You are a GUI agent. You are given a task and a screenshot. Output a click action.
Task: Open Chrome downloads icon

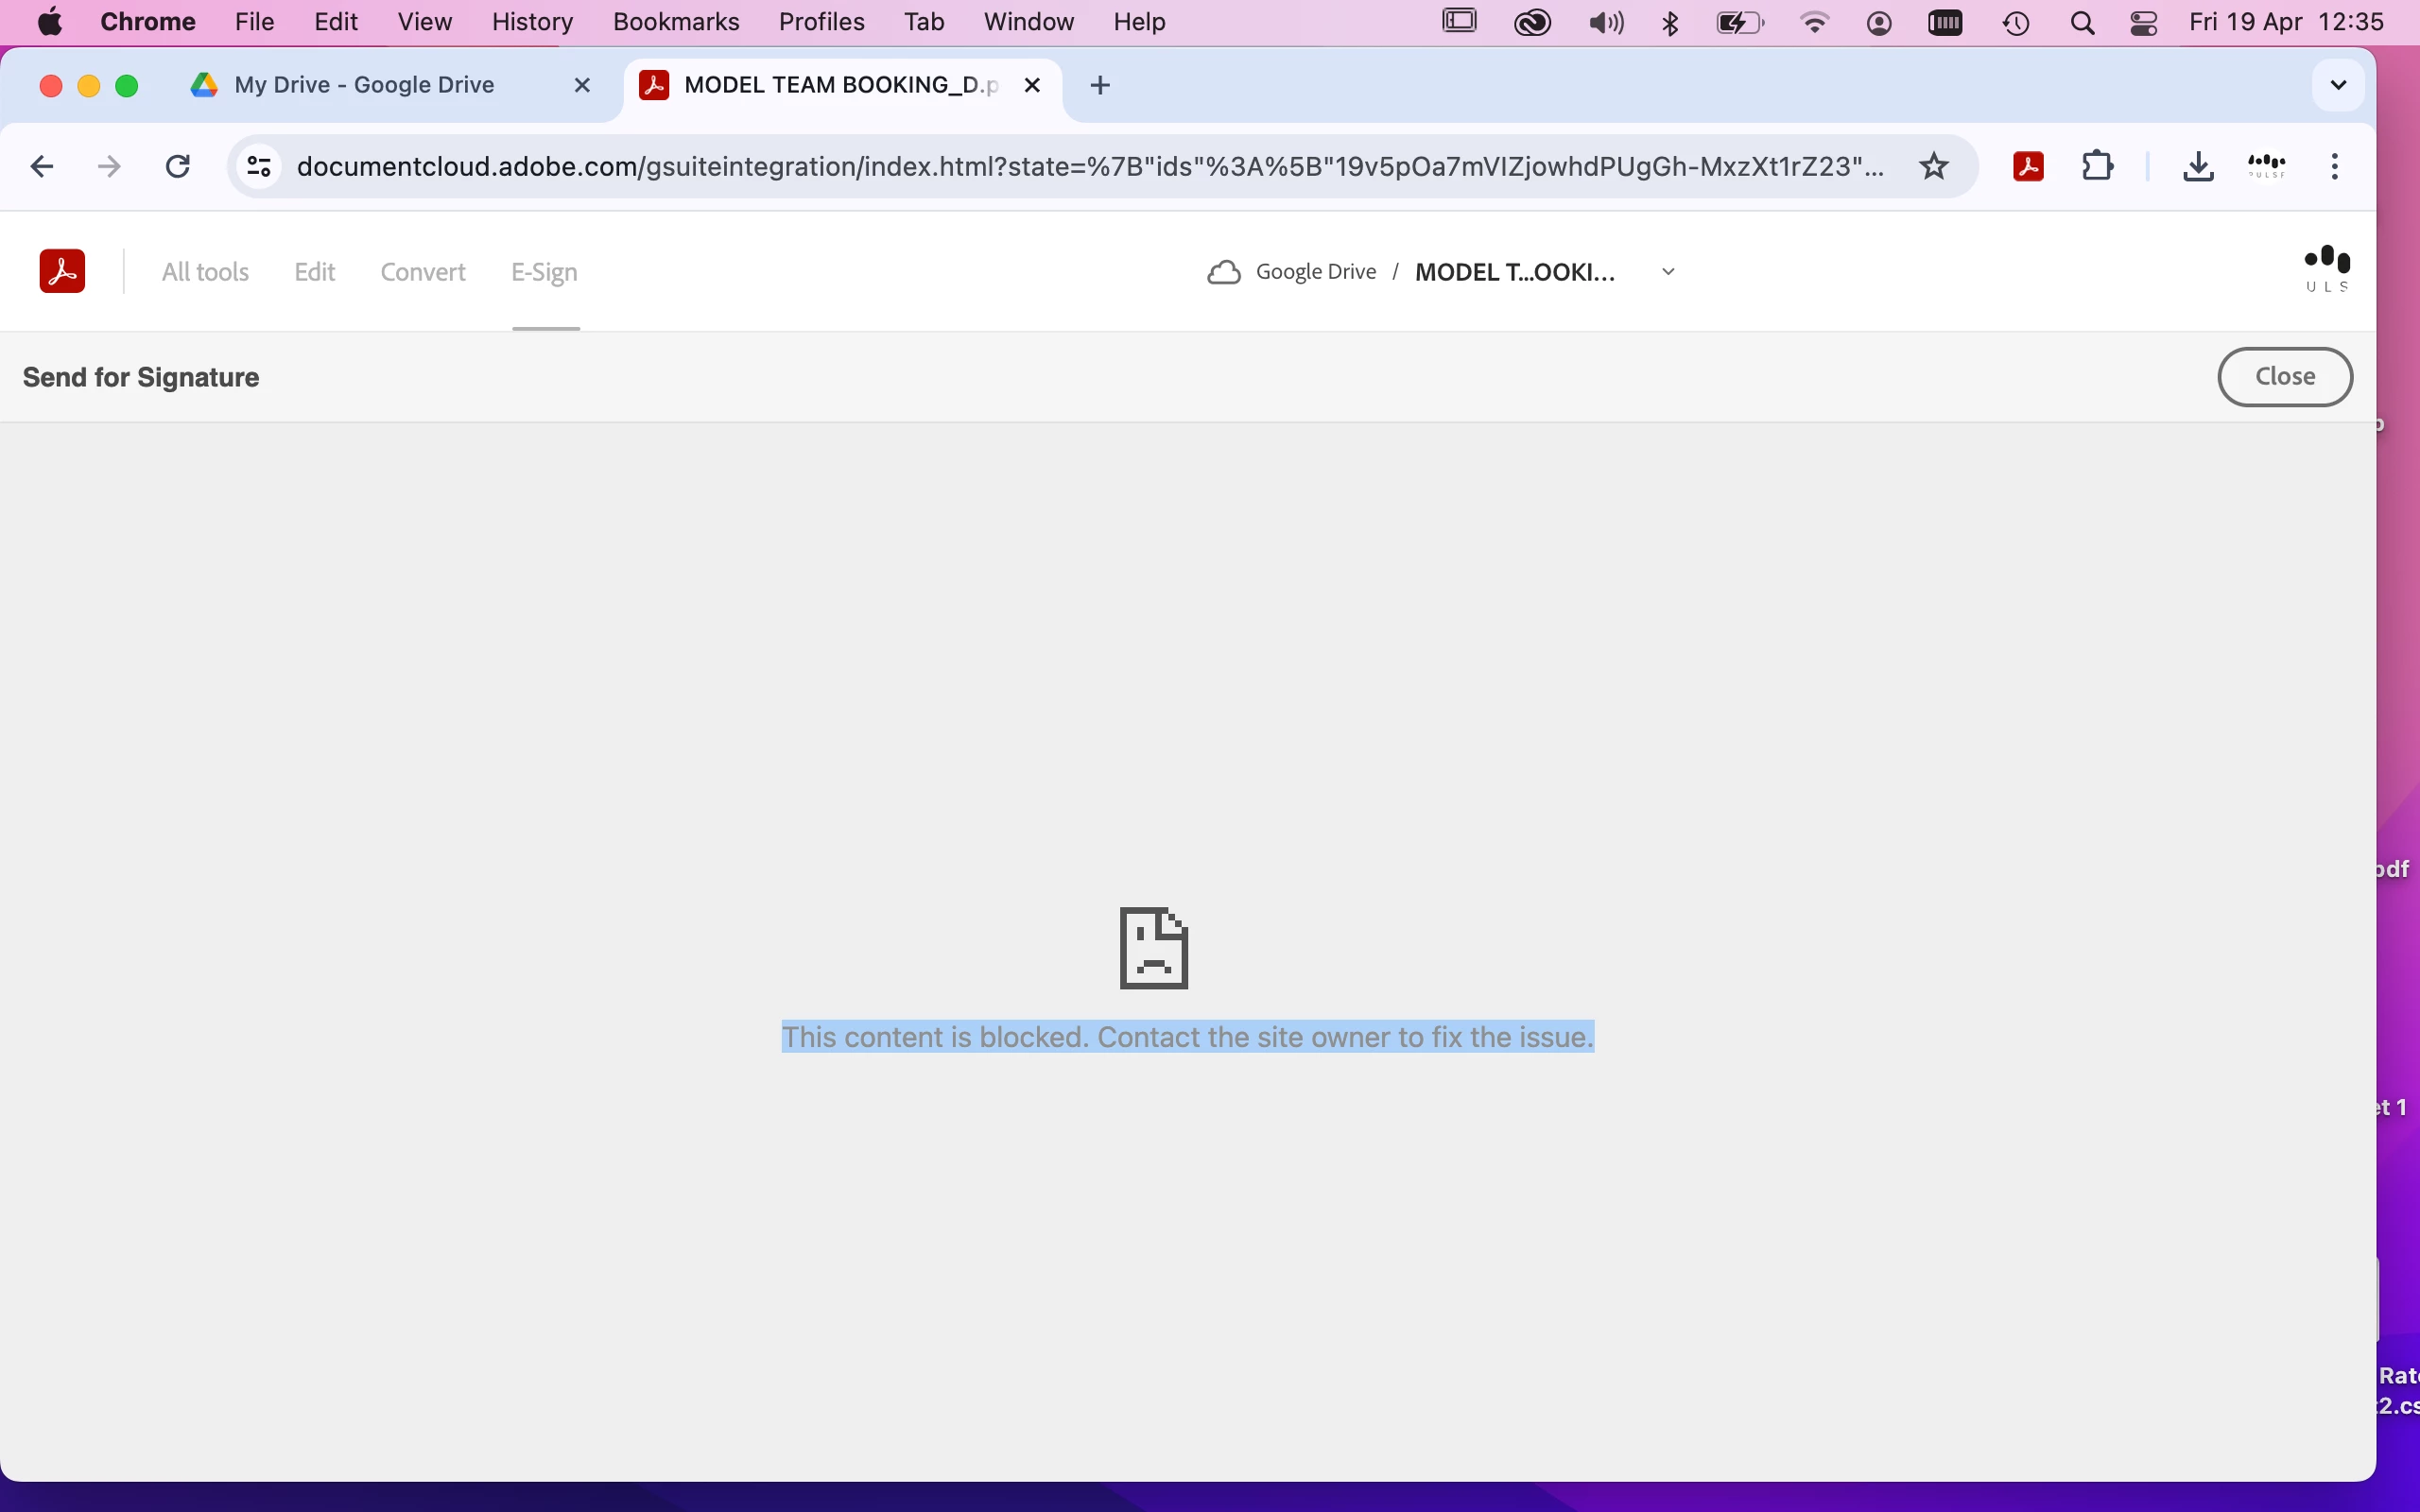coord(2197,166)
